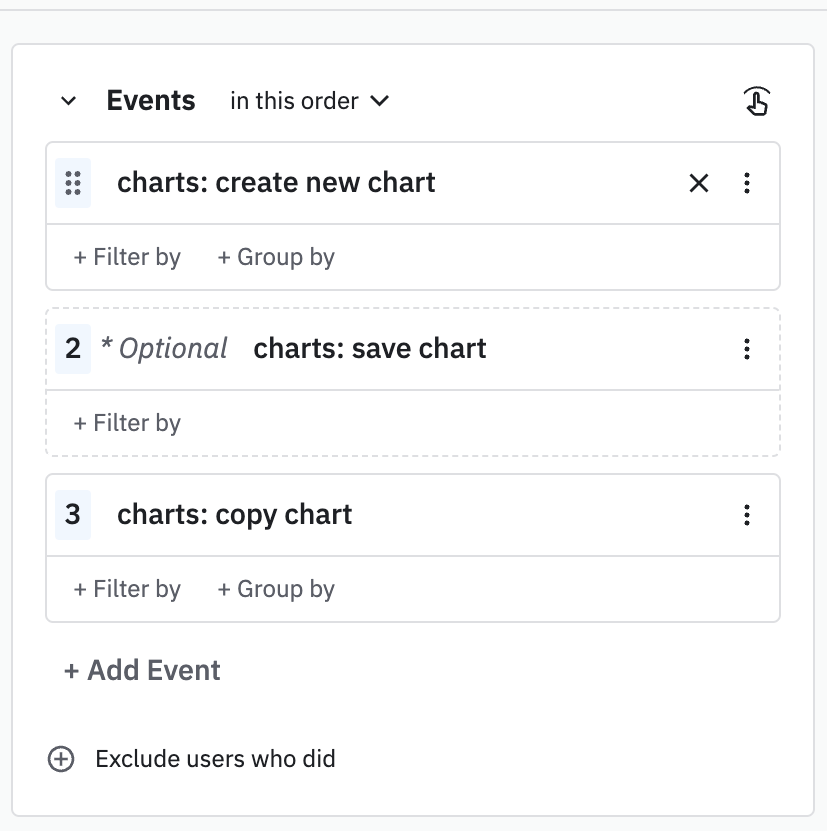Open the 'in this order' dropdown
This screenshot has width=827, height=831.
(309, 101)
